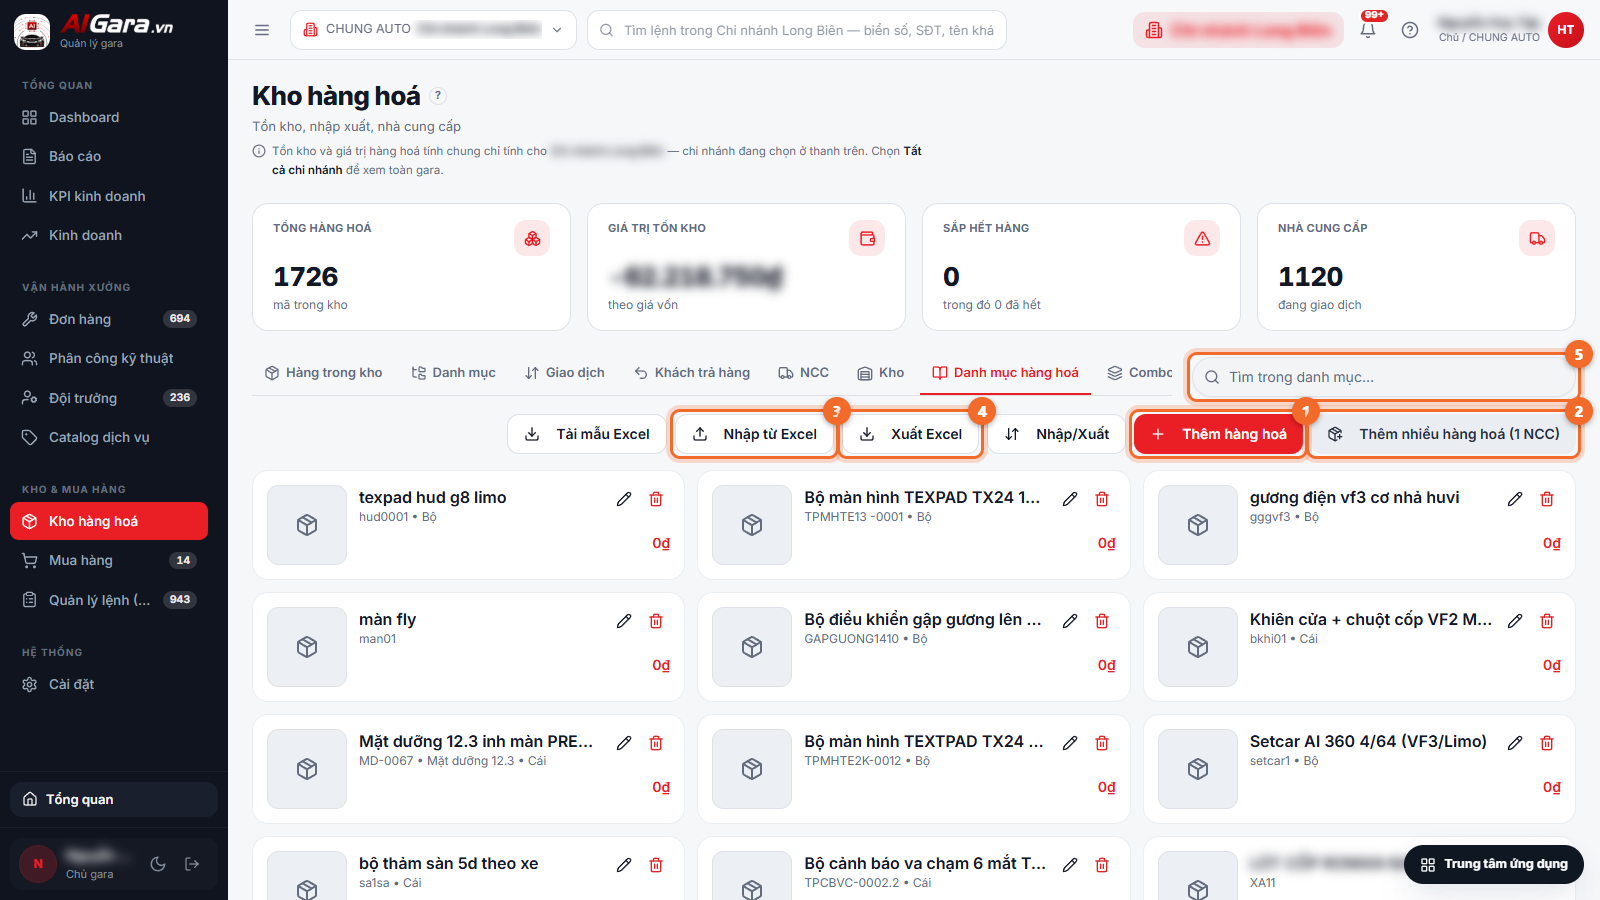Viewport: 1600px width, 900px height.
Task: Open the NCC tab
Action: pos(803,372)
